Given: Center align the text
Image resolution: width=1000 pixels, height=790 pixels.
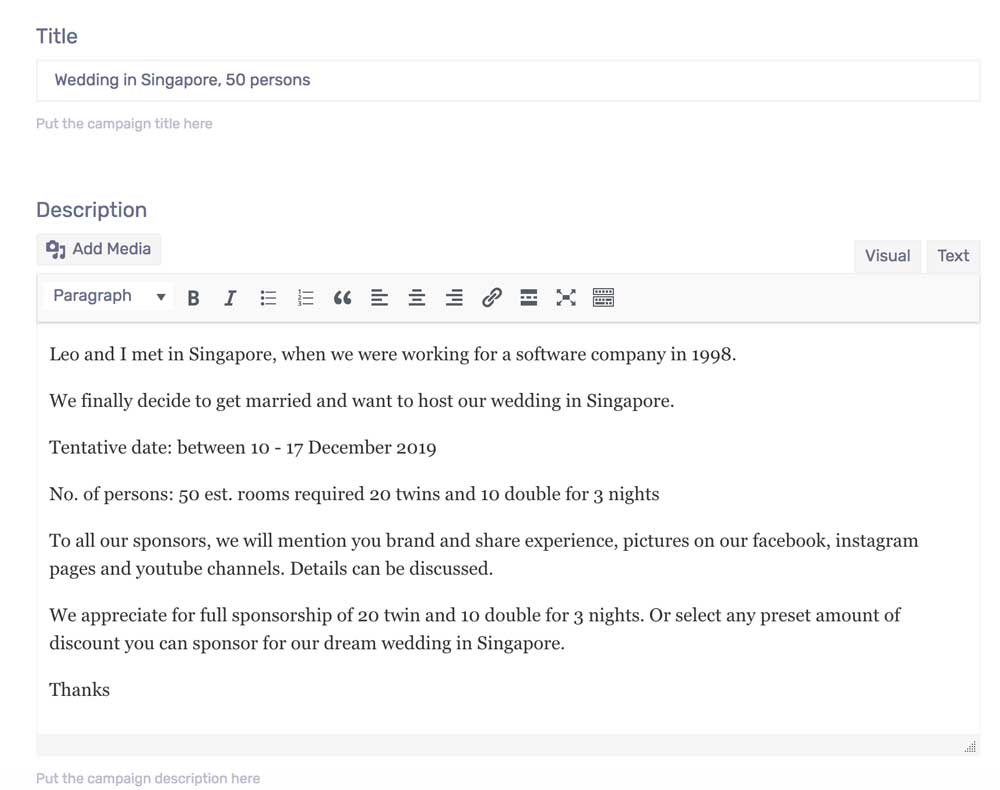Looking at the screenshot, I should tap(417, 298).
